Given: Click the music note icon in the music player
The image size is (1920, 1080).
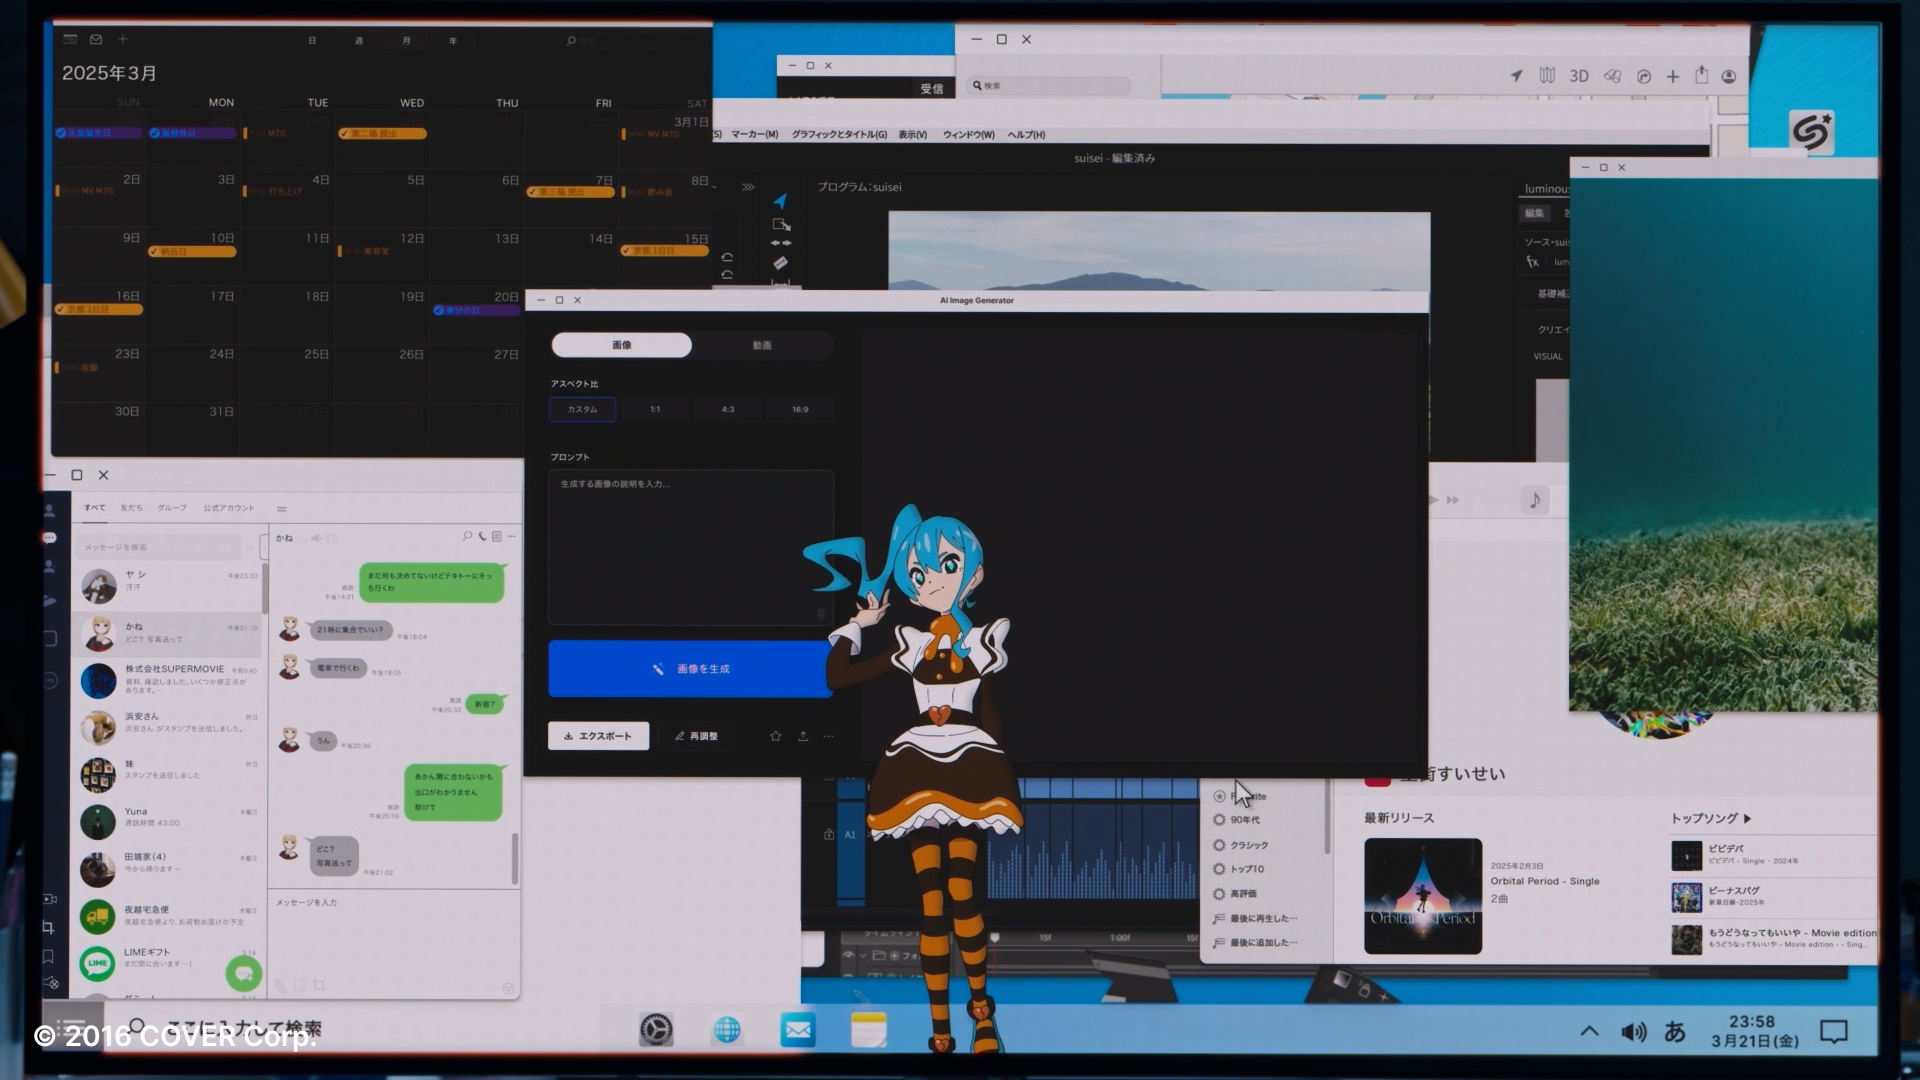Looking at the screenshot, I should [1535, 499].
